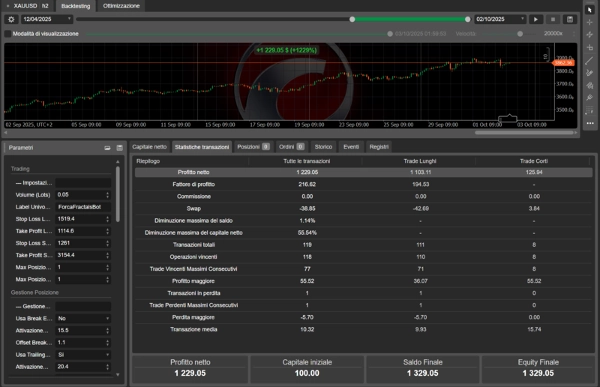Adjust Take Profit S... stepper with 3154.4
Viewport: 600px width, 387px height.
(108, 255)
